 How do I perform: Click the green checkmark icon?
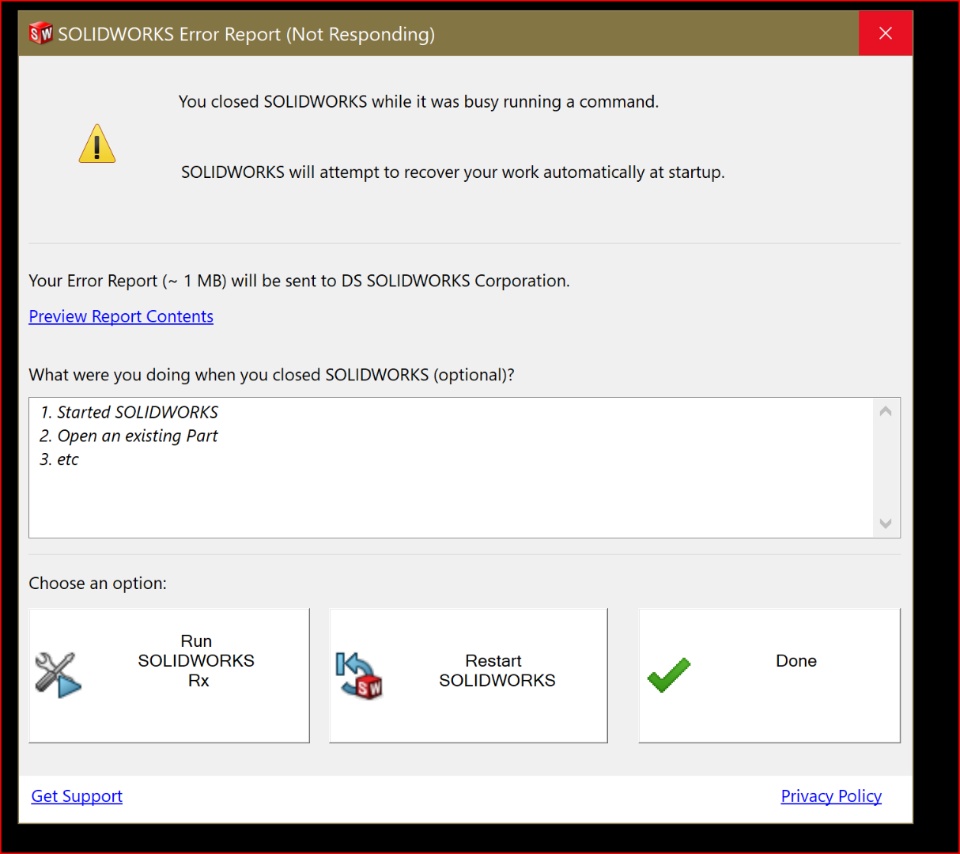click(669, 675)
